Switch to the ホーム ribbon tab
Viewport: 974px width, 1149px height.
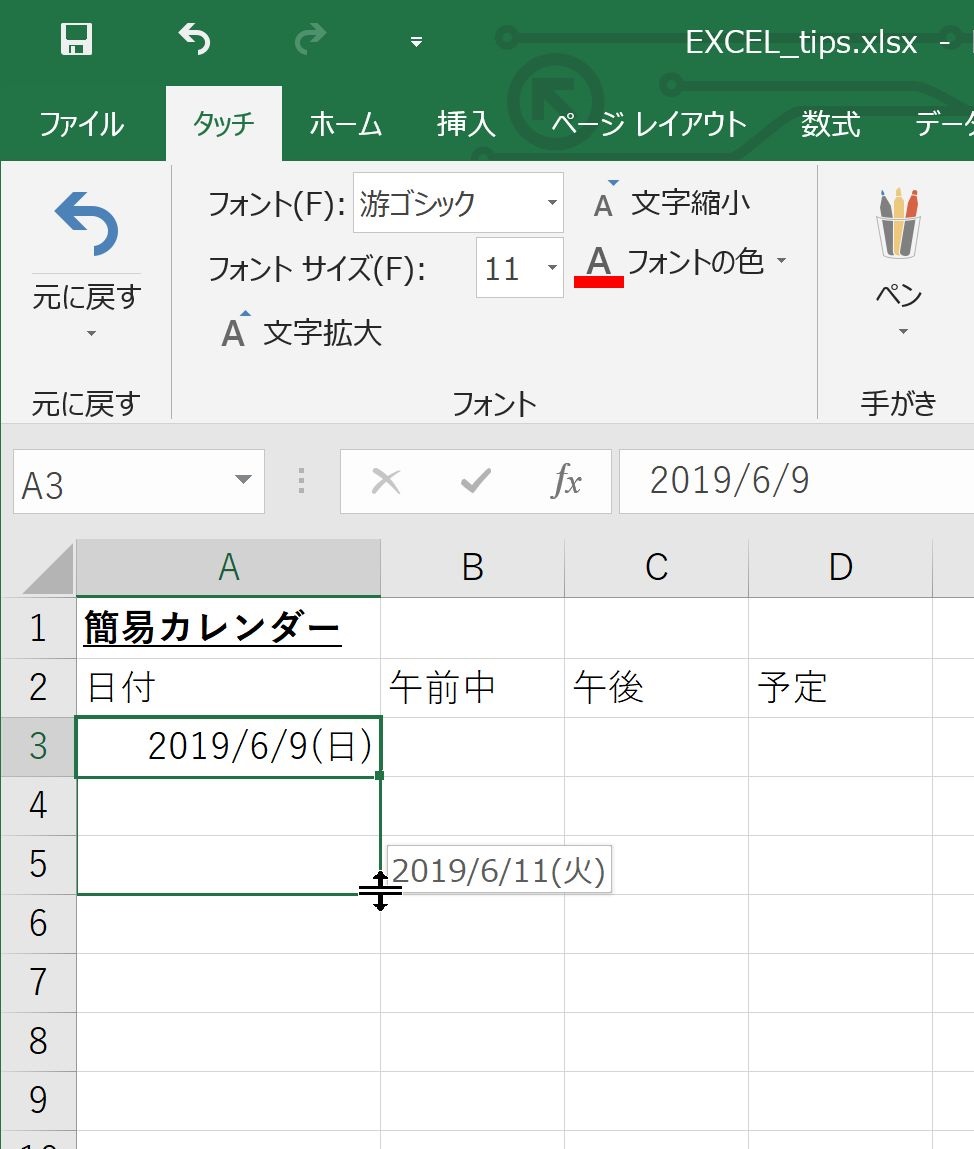point(345,124)
